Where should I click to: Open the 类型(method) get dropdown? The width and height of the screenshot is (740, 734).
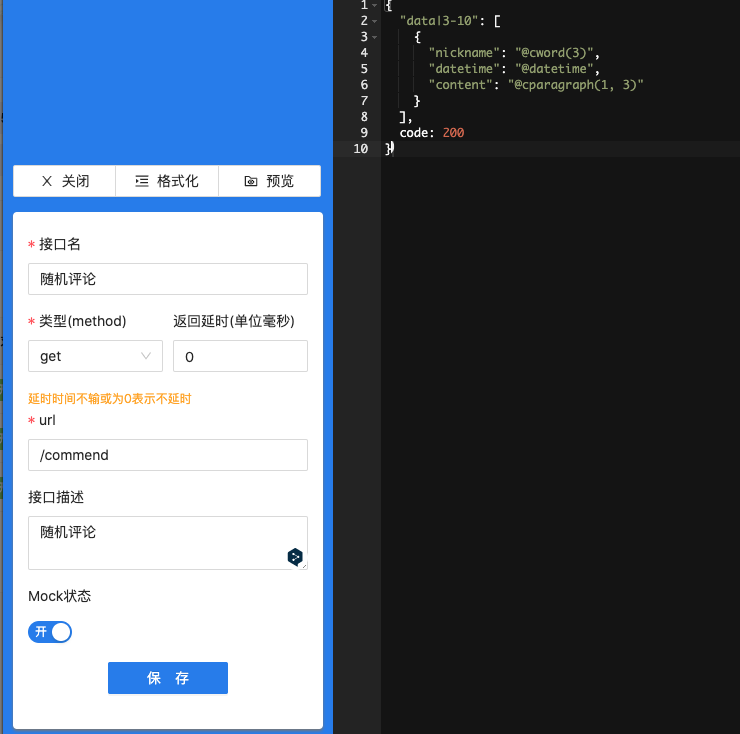point(95,356)
